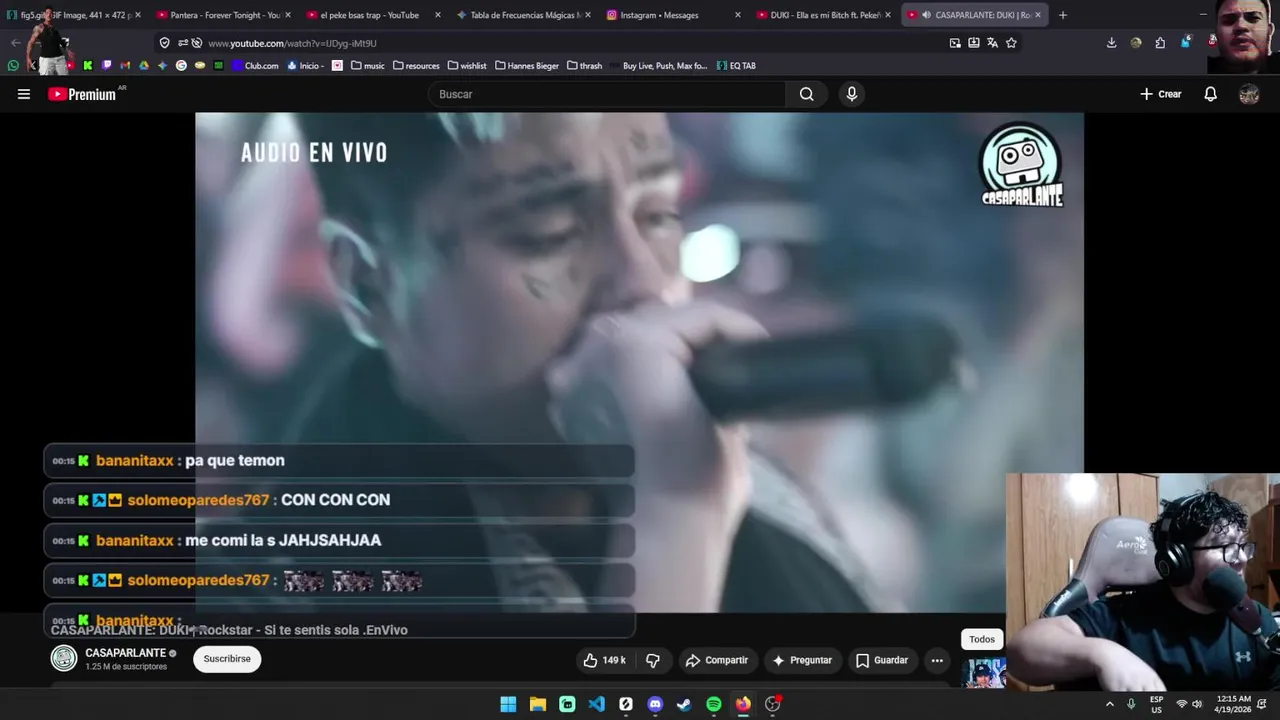This screenshot has width=1280, height=720.
Task: Open the Firefox extensions puzzle icon
Action: (x=1160, y=43)
